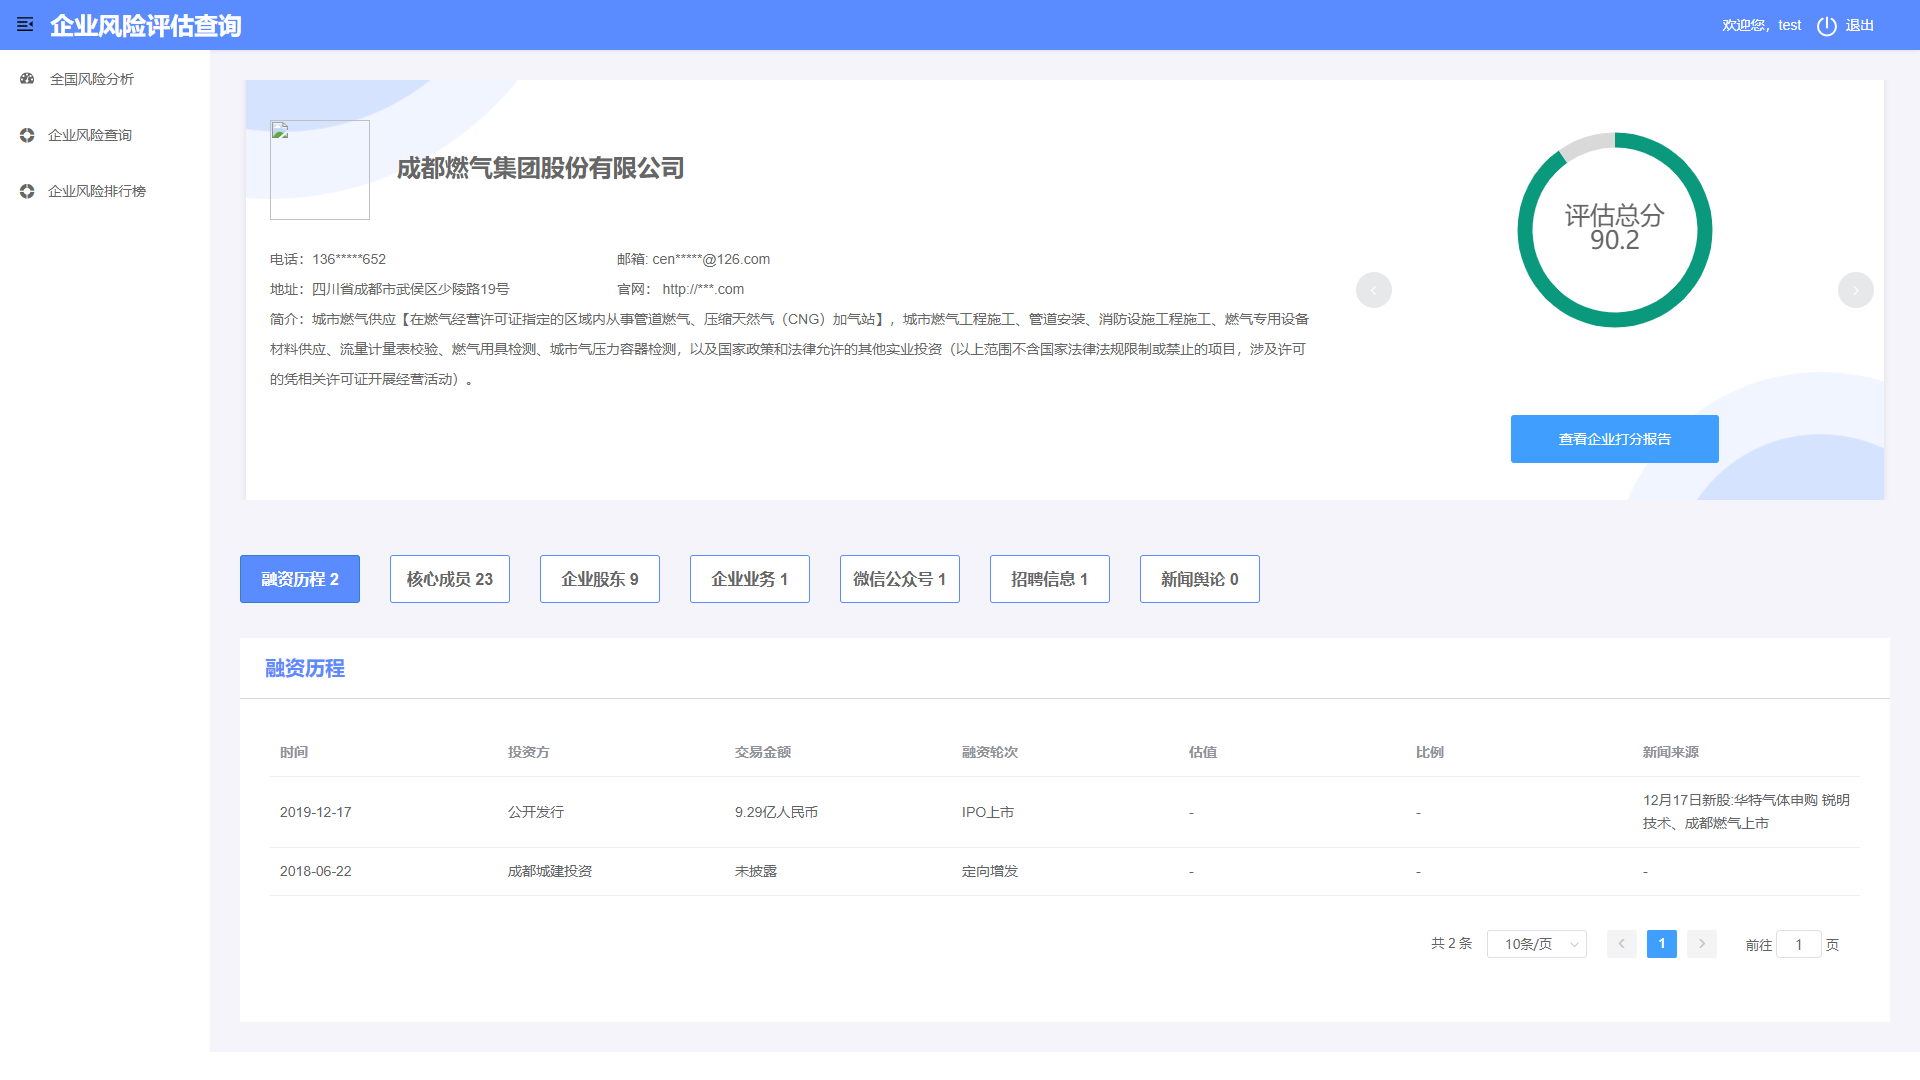The width and height of the screenshot is (1920, 1080).
Task: Click the 欢迎您，test greeting
Action: pyautogui.click(x=1761, y=25)
